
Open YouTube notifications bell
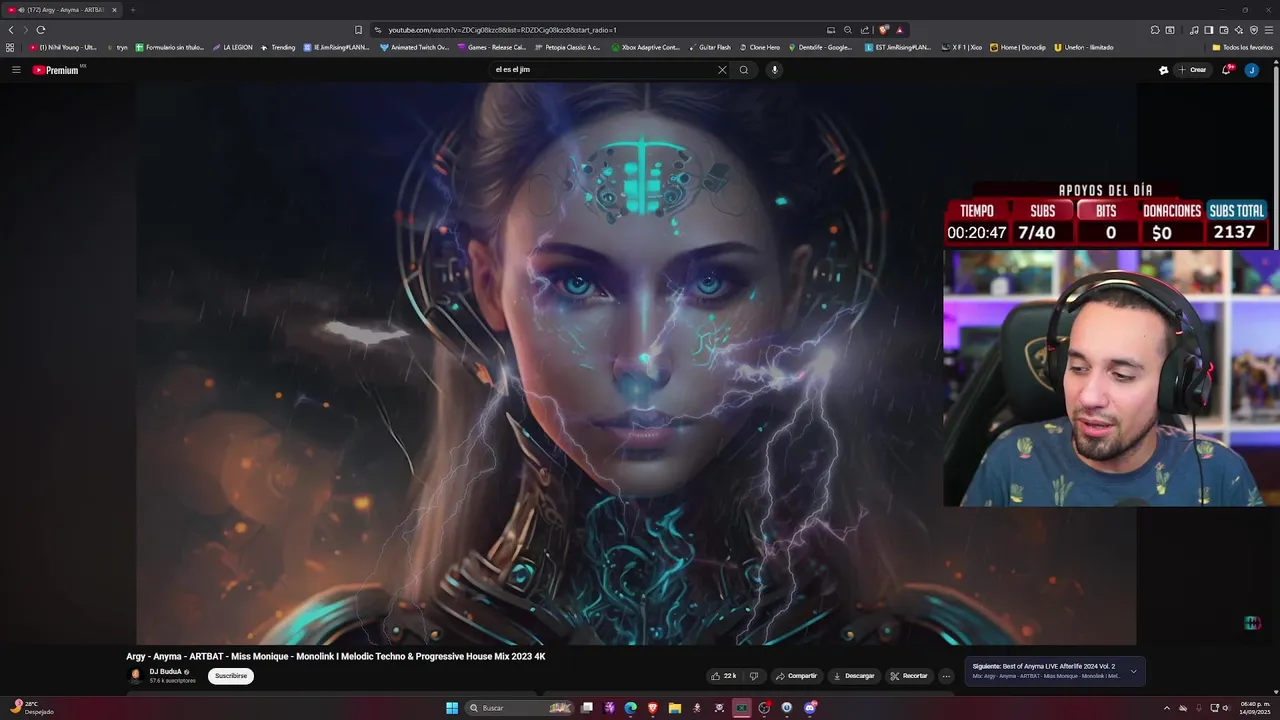1228,70
